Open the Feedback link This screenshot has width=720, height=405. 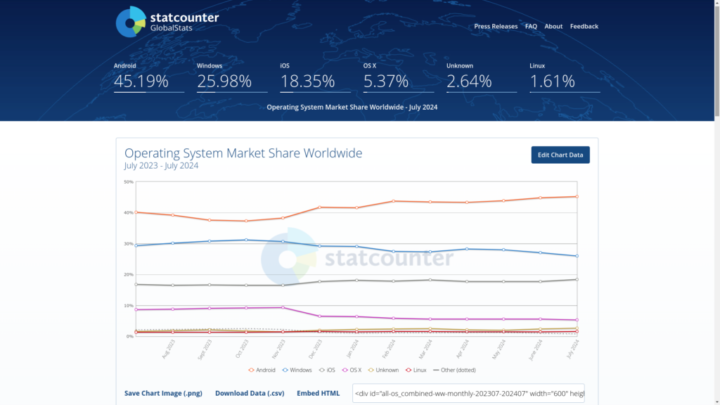point(584,26)
